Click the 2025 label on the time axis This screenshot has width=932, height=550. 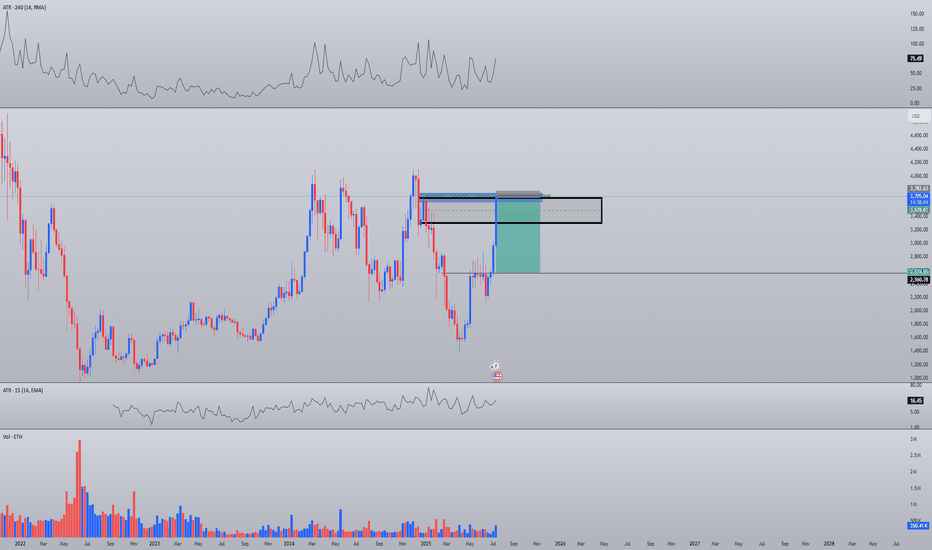(426, 543)
